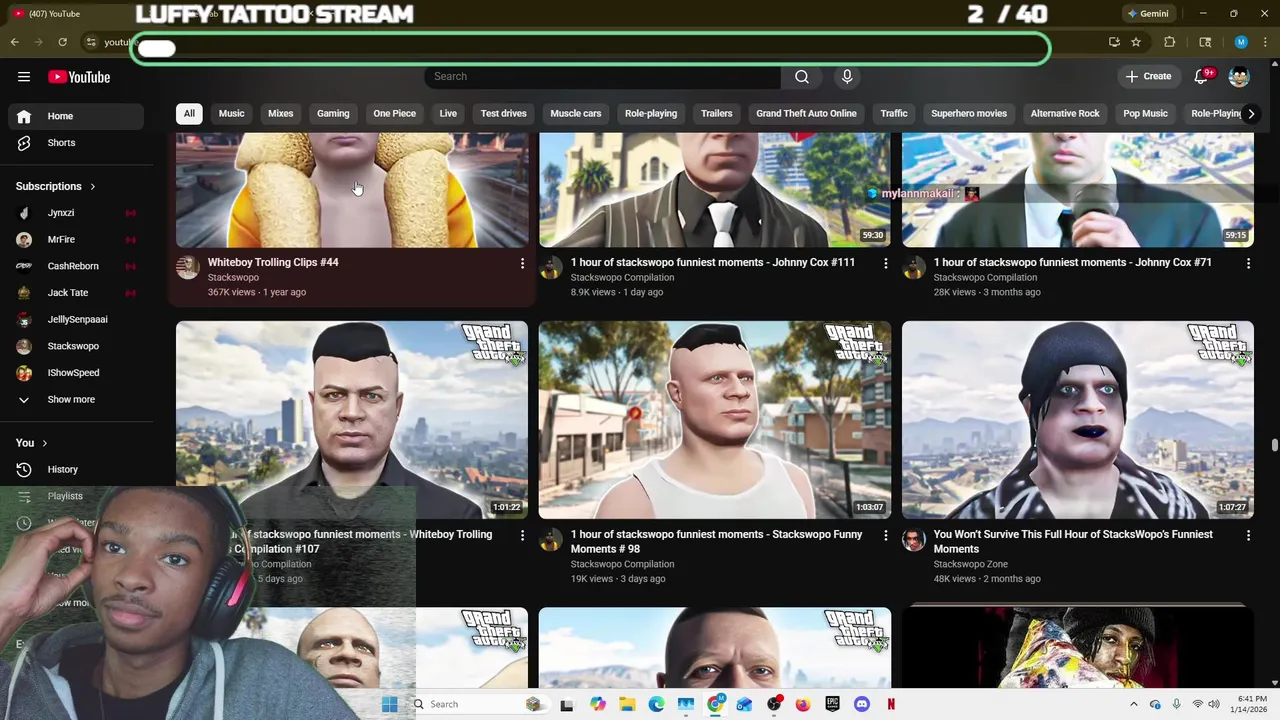Open Firefox from the taskbar
Screen dimensions: 1280x720
click(x=803, y=704)
